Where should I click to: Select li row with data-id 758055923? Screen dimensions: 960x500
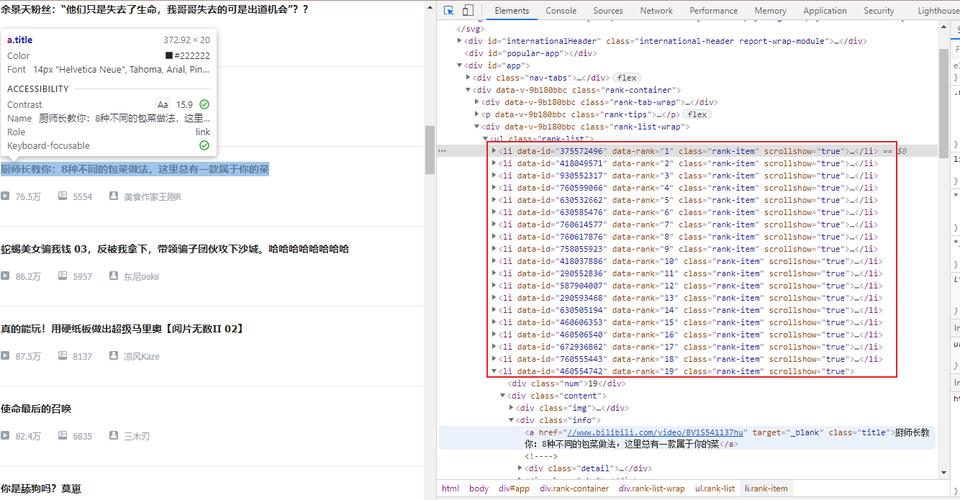[688, 249]
